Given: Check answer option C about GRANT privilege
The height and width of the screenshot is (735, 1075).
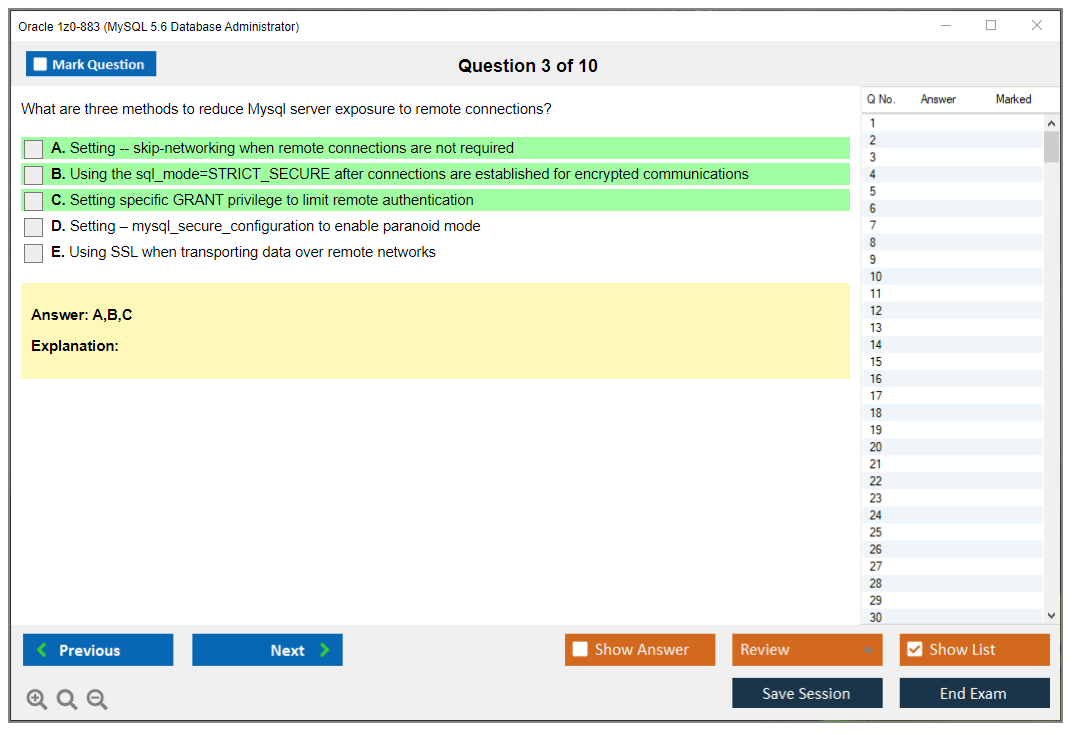Looking at the screenshot, I should 33,200.
